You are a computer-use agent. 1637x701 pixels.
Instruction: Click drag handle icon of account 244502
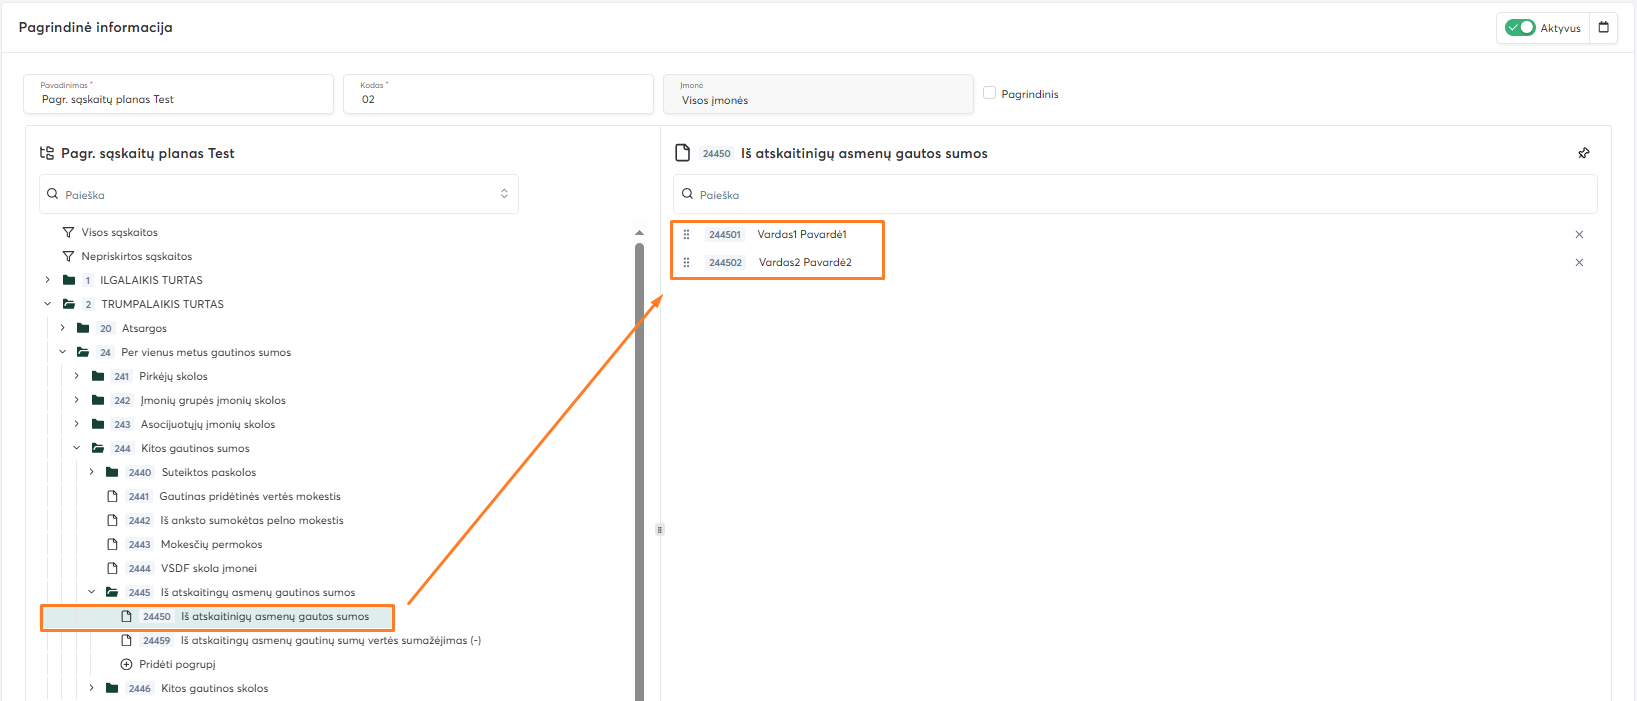[x=686, y=263]
